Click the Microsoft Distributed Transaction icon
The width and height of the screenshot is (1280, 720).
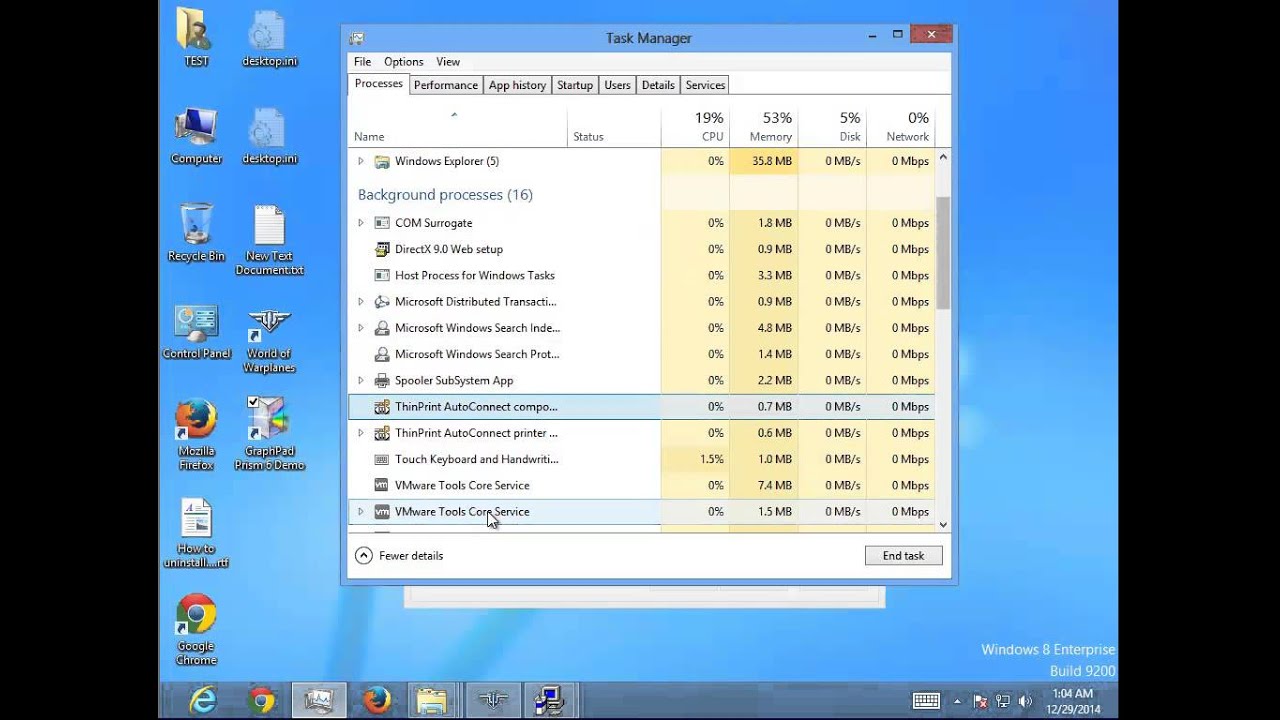(381, 301)
